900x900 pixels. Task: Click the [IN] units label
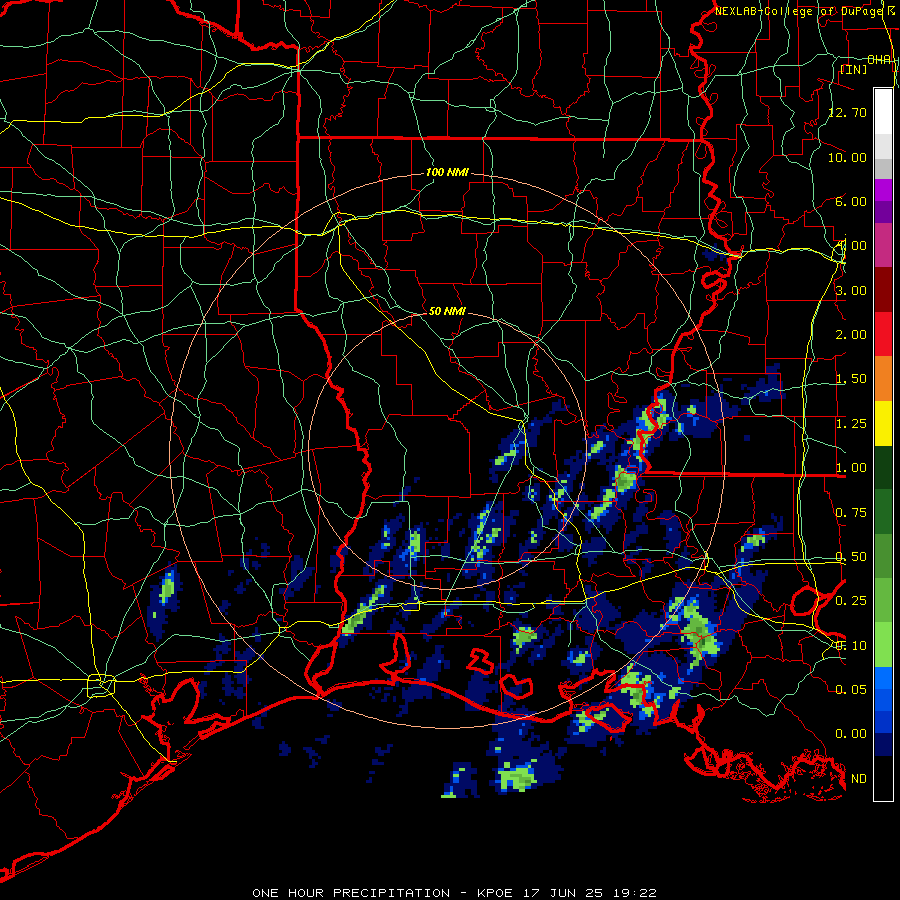click(x=854, y=69)
